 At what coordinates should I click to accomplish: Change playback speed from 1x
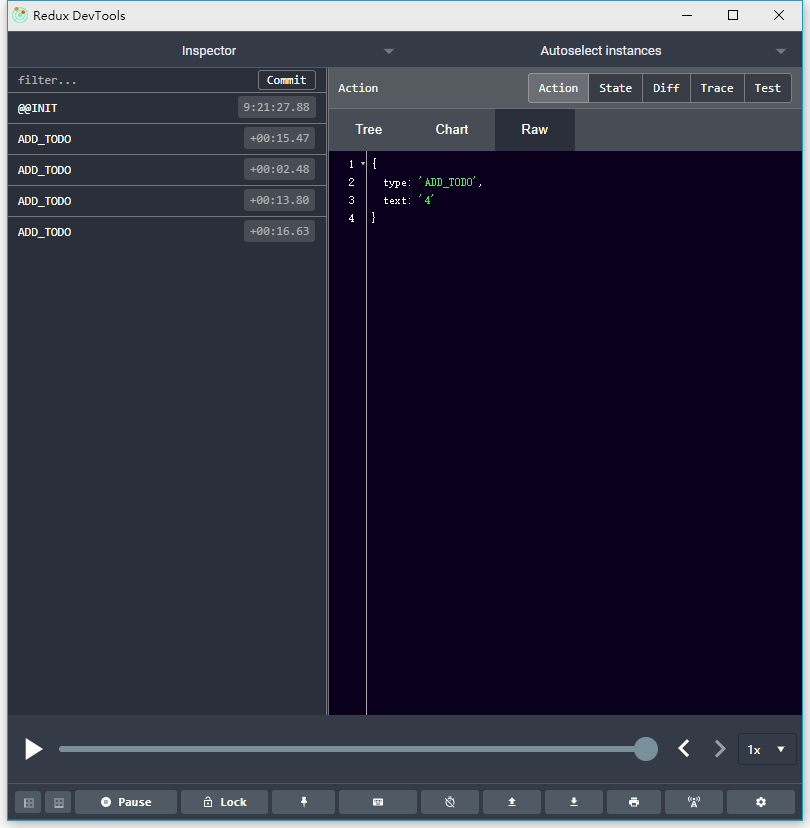(767, 748)
